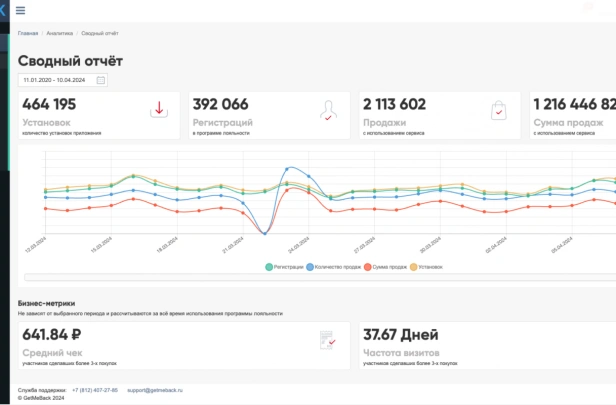
Task: Toggle Регистрации series in chart legend
Action: click(x=284, y=267)
